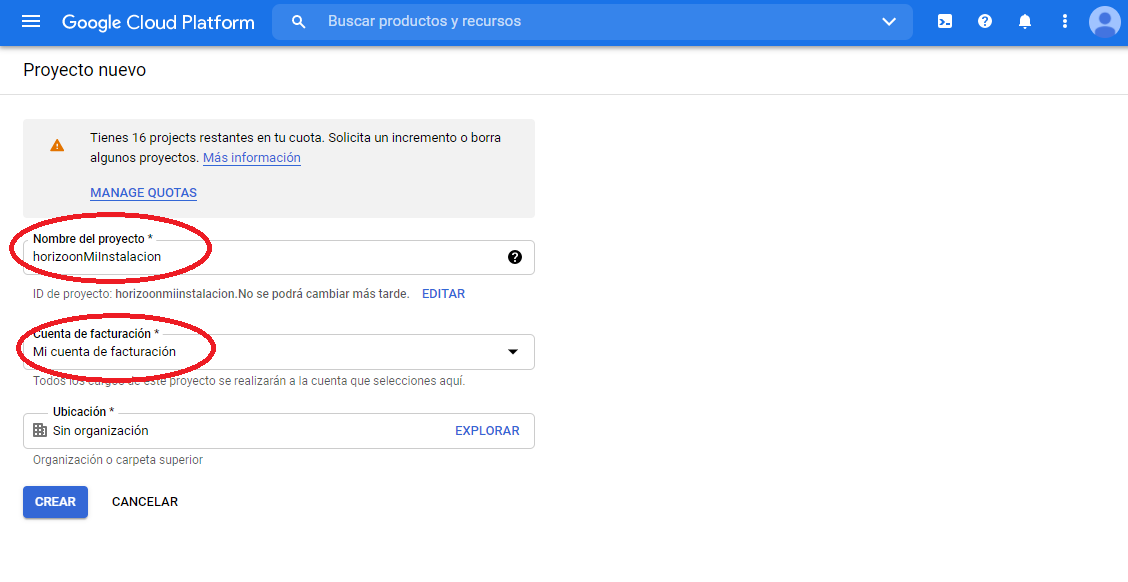Open the three-dot settings menu

(1065, 22)
